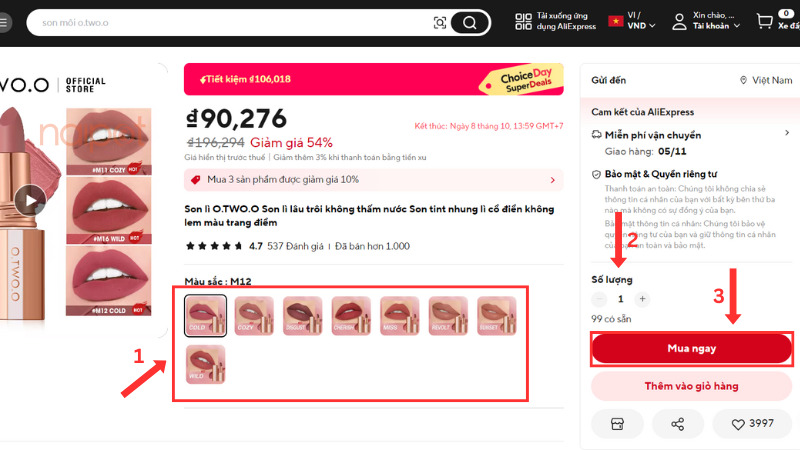800x450 pixels.
Task: Click the QR code app download icon
Action: point(523,21)
